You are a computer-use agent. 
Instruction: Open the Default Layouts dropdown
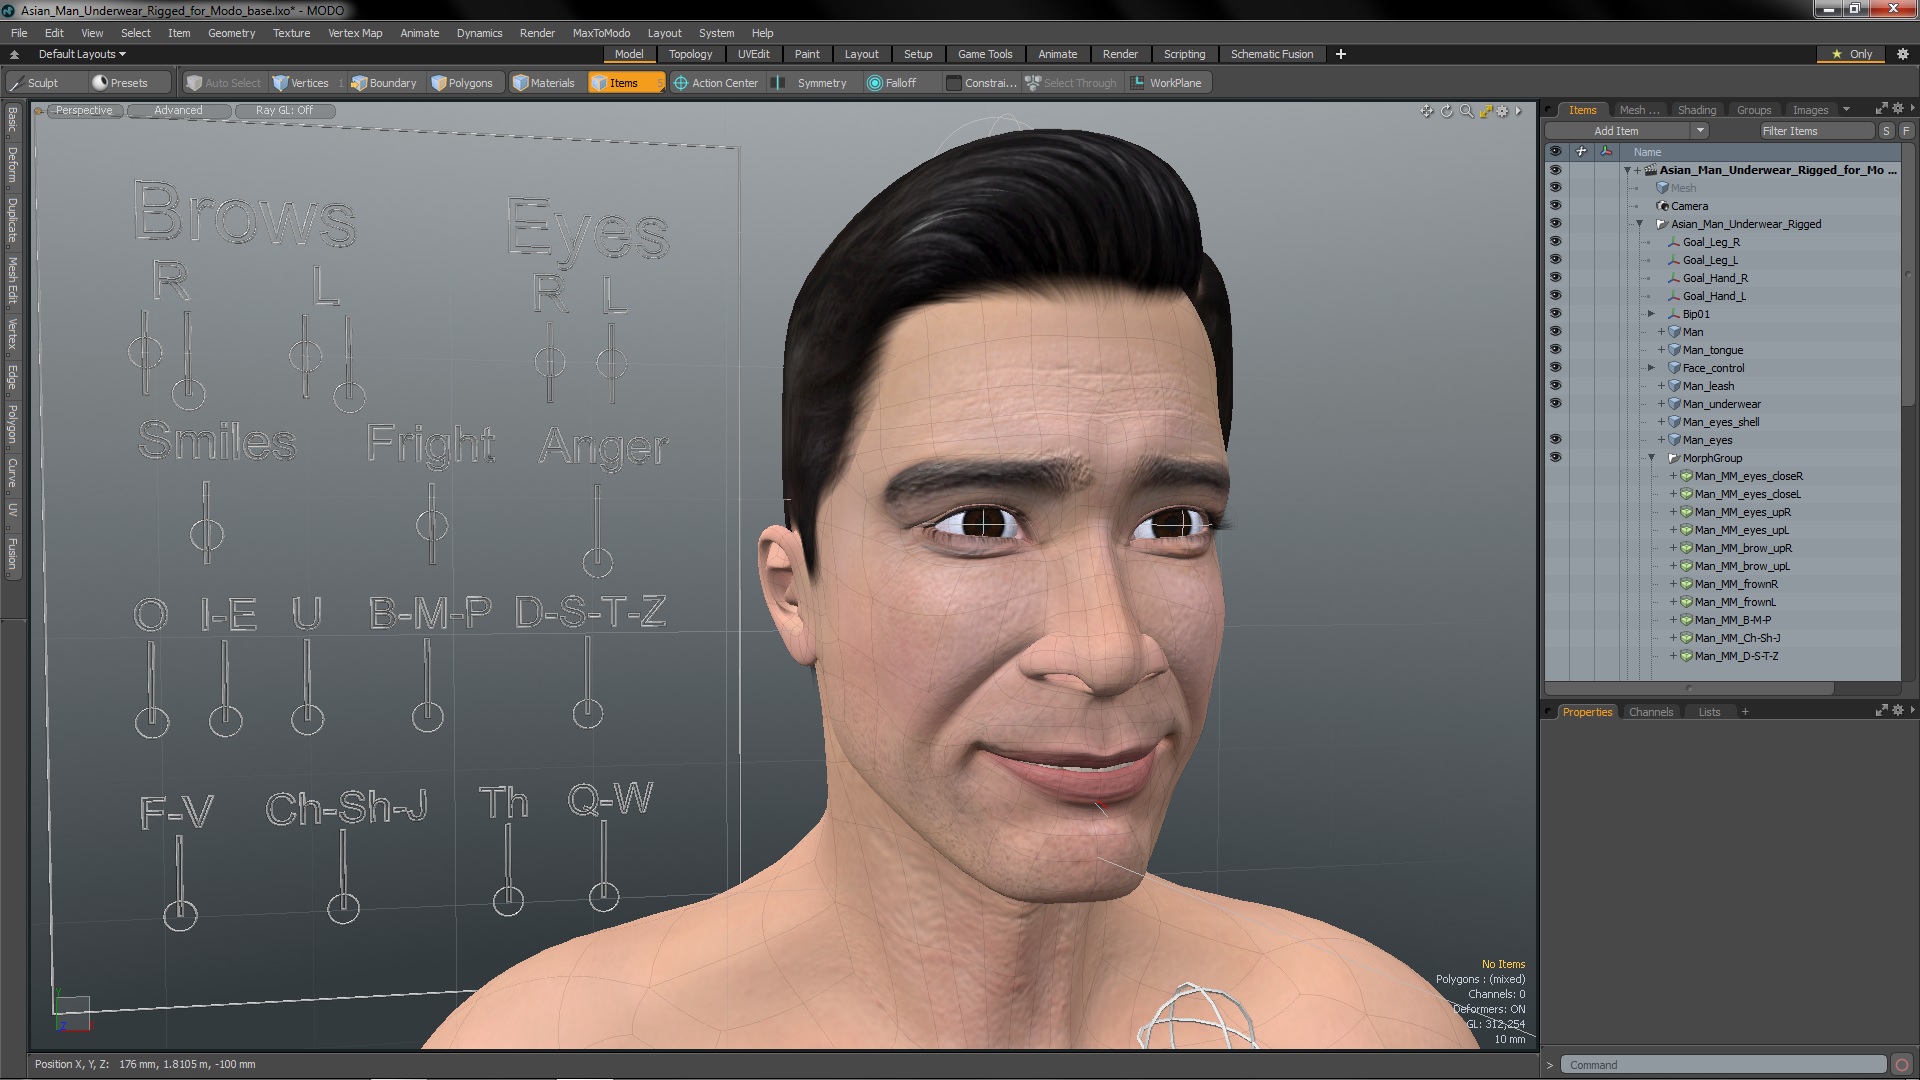tap(82, 54)
